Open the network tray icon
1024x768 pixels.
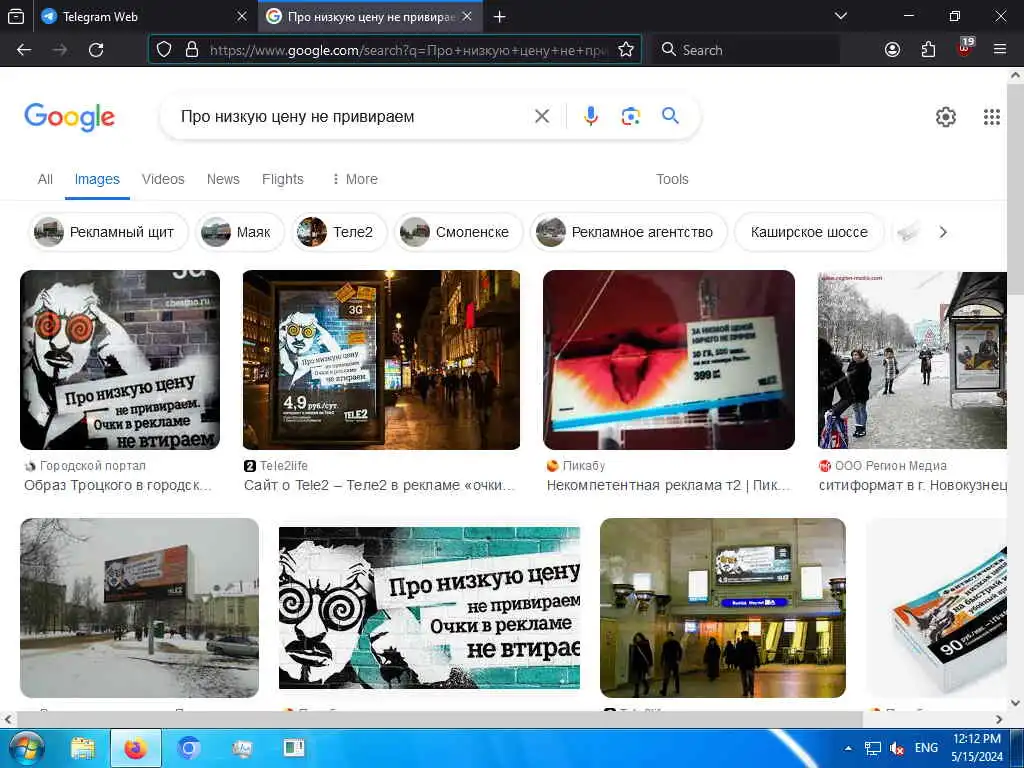click(872, 748)
